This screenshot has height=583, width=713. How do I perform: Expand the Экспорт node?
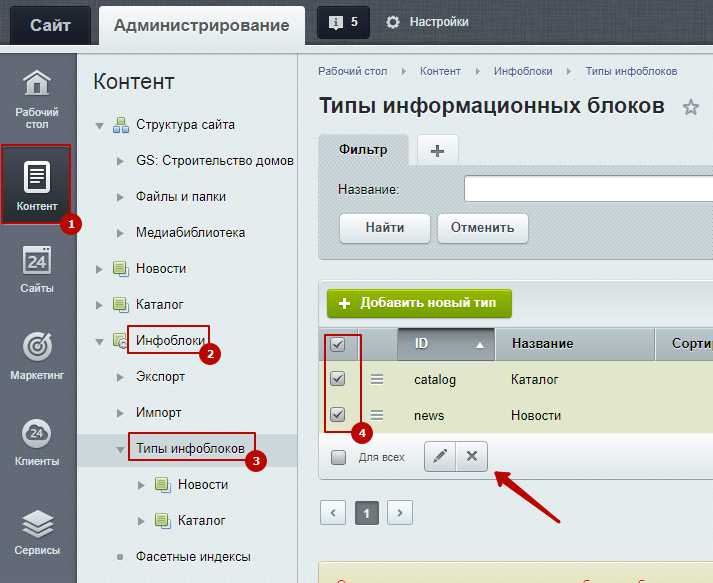[x=120, y=377]
